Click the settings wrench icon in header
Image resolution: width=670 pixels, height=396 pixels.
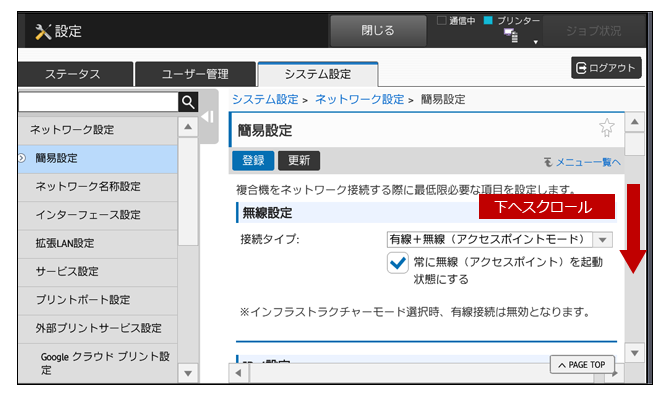[x=43, y=32]
